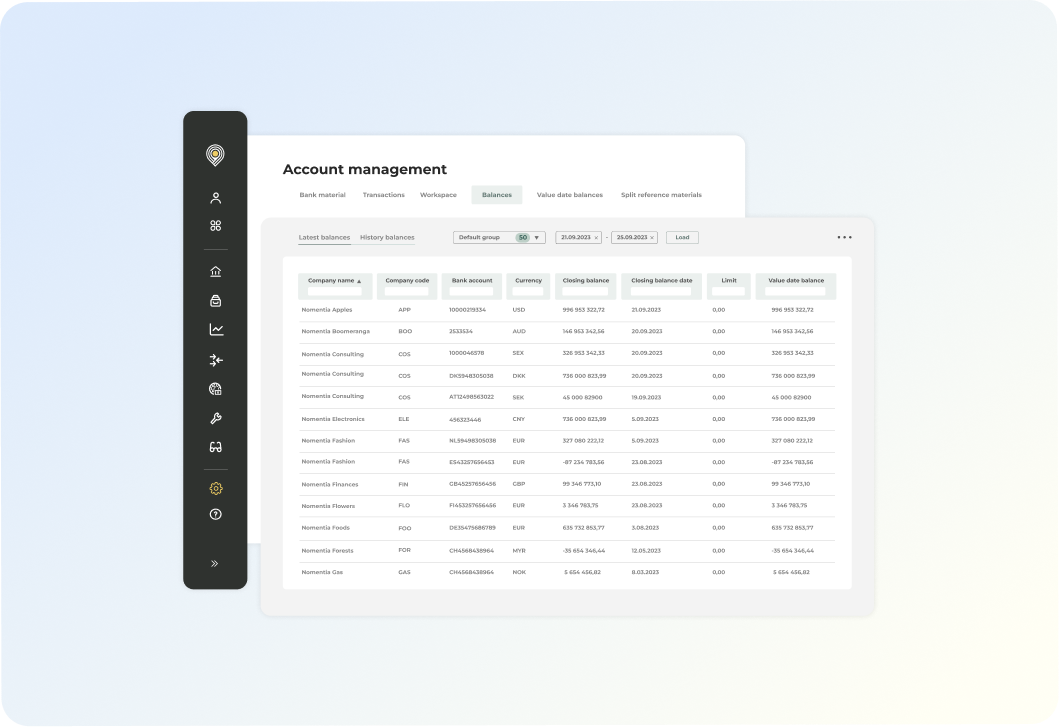Click the Nomentia logo icon in sidebar

point(215,155)
